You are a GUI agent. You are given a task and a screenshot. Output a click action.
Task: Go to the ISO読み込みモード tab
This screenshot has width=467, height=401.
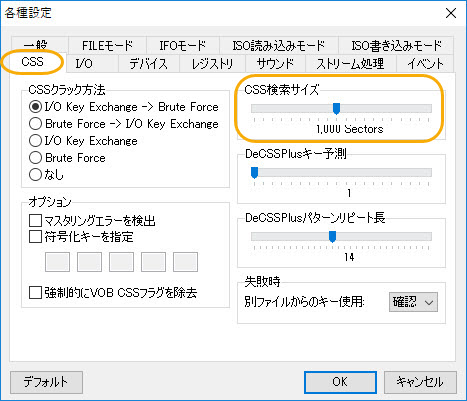click(x=279, y=45)
